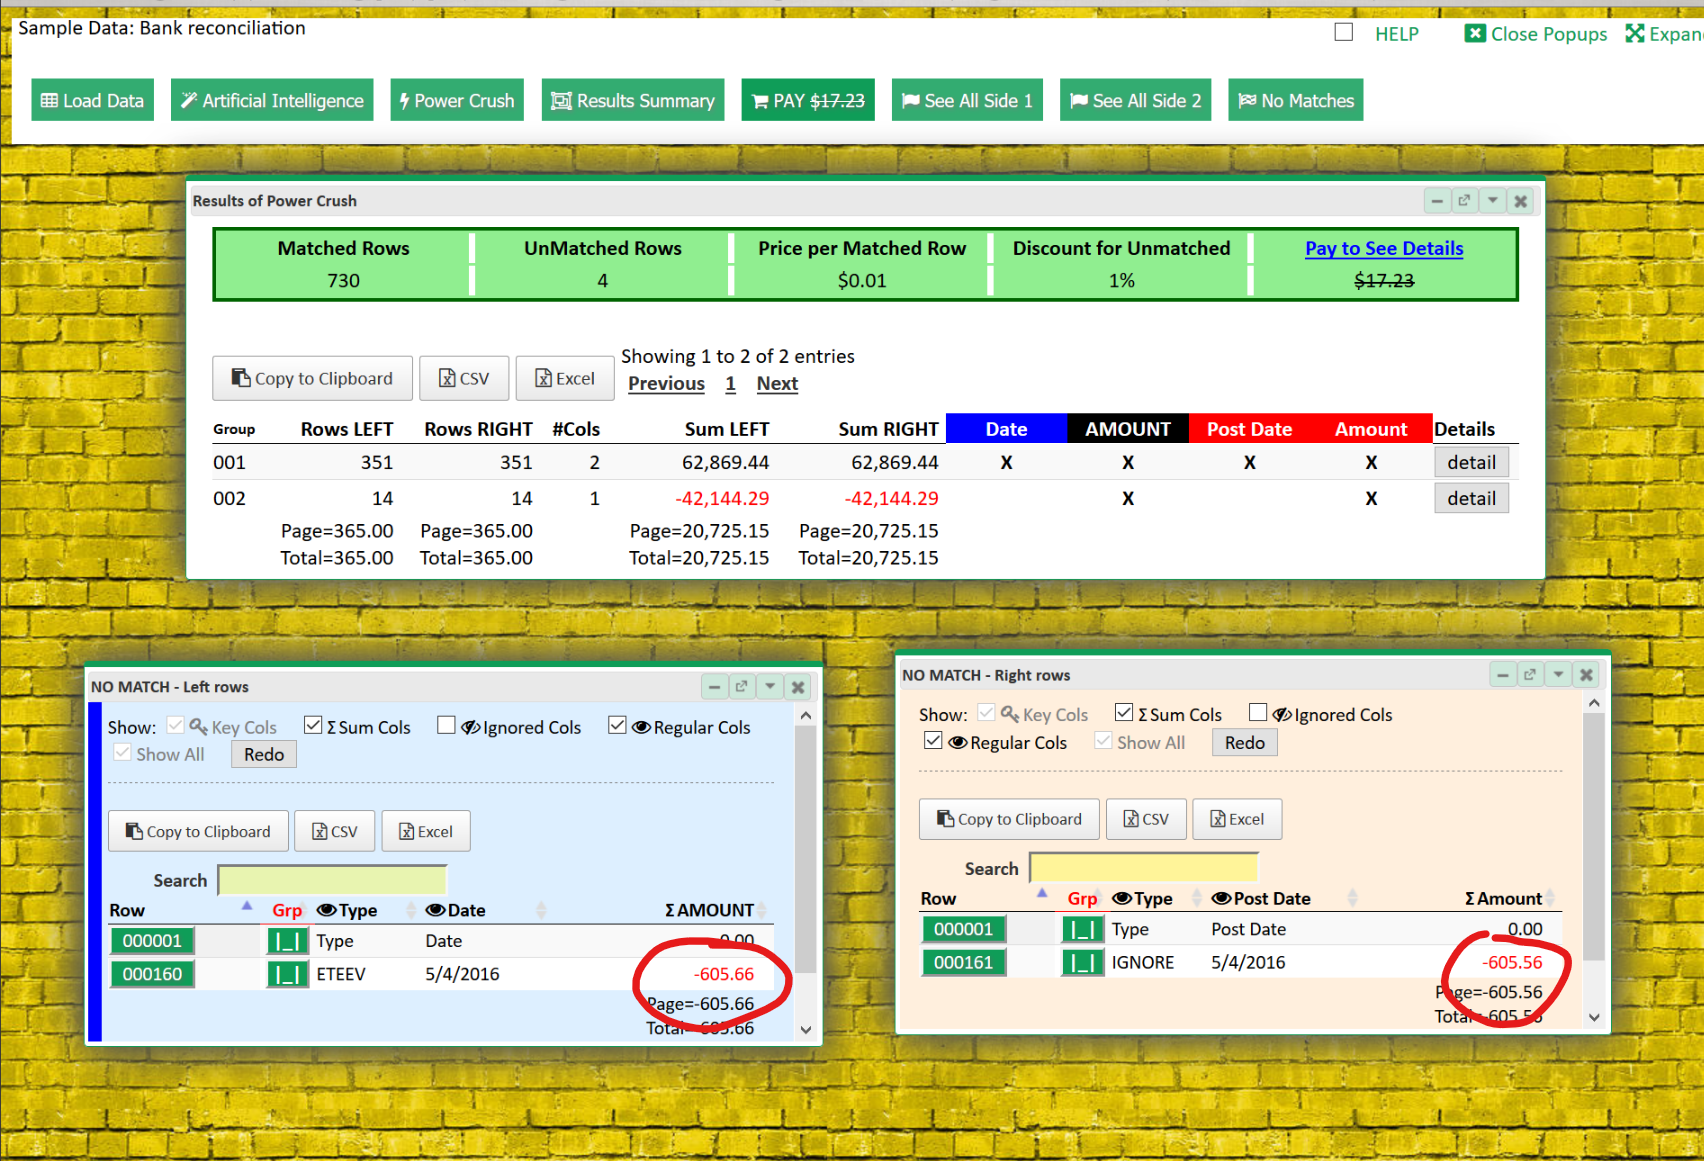Minimize the NO MATCH Right rows panel

tap(1502, 675)
